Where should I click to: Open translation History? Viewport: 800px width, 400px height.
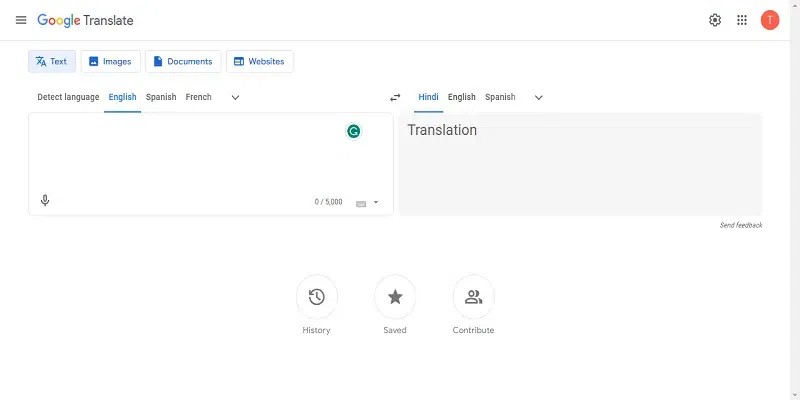(316, 297)
